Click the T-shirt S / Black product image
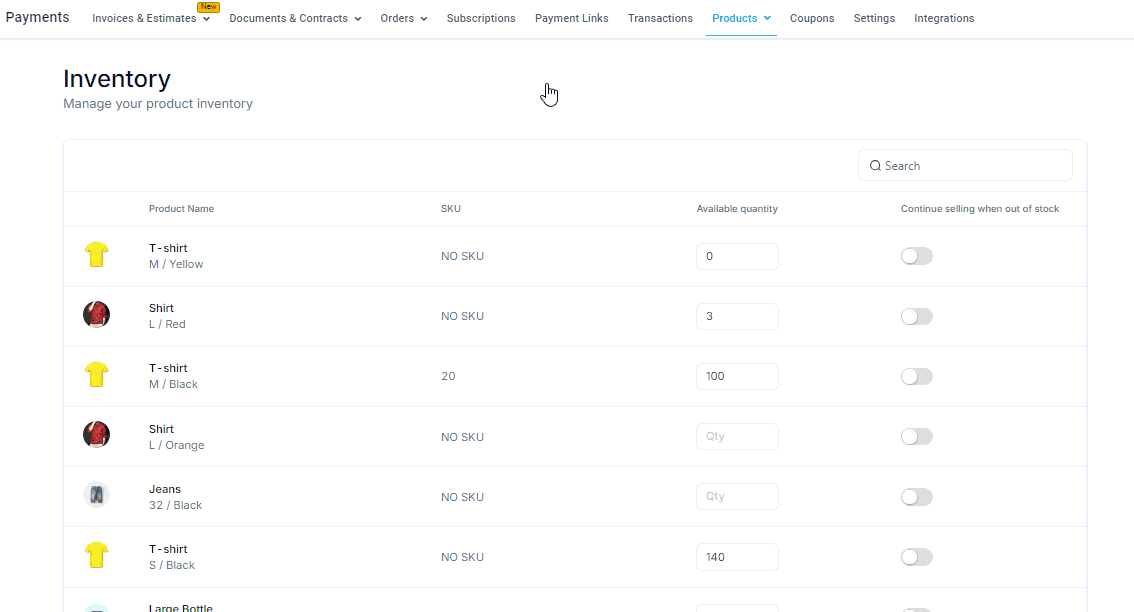This screenshot has width=1134, height=612. click(x=96, y=556)
